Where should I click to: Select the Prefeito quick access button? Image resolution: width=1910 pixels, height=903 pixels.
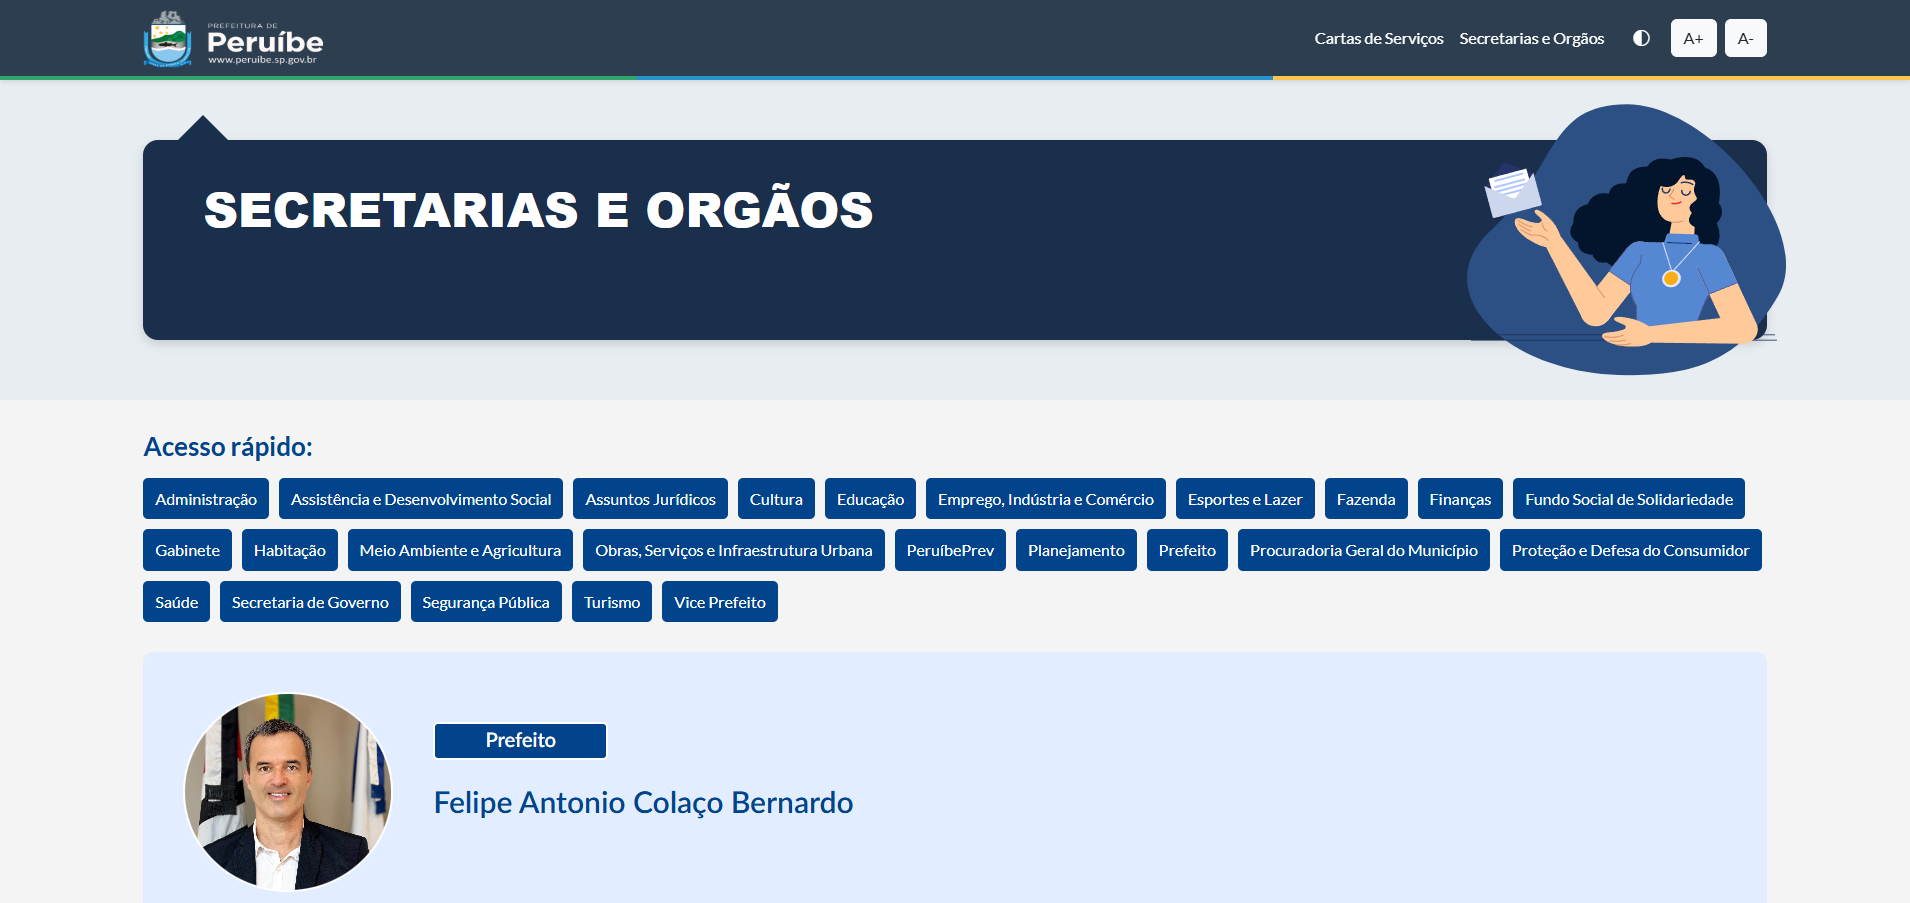click(x=1187, y=550)
